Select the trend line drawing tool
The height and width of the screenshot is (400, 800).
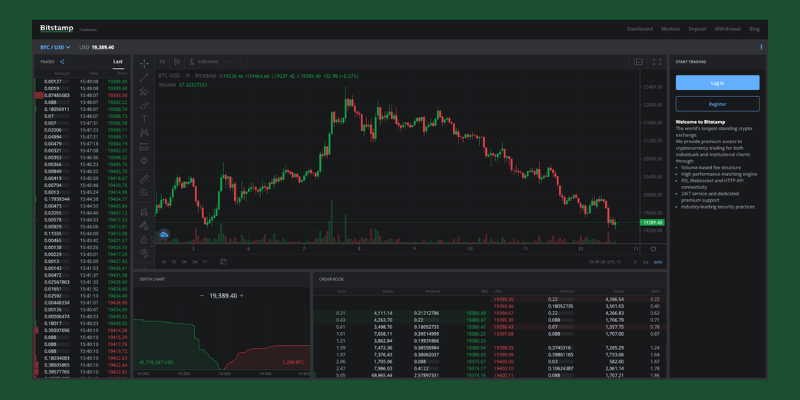(x=145, y=76)
